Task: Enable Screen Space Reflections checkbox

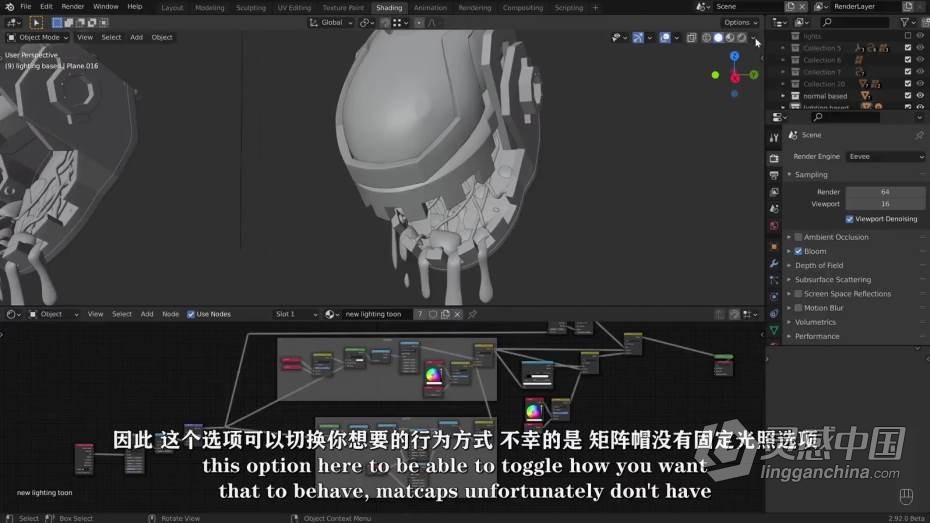Action: pos(798,294)
